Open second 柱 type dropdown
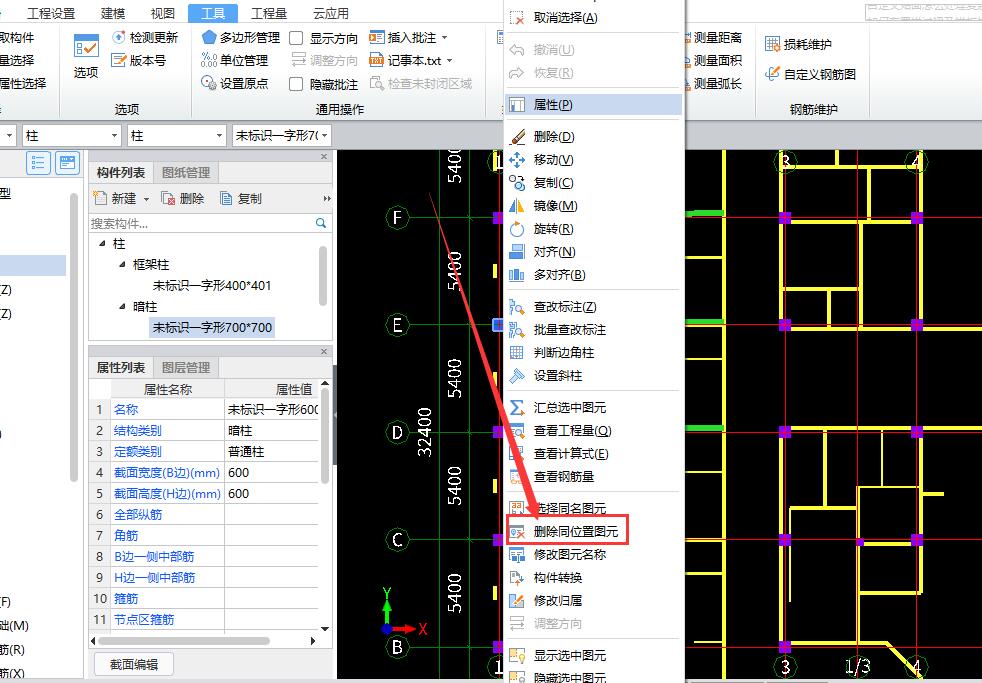Image resolution: width=982 pixels, height=683 pixels. 219,135
